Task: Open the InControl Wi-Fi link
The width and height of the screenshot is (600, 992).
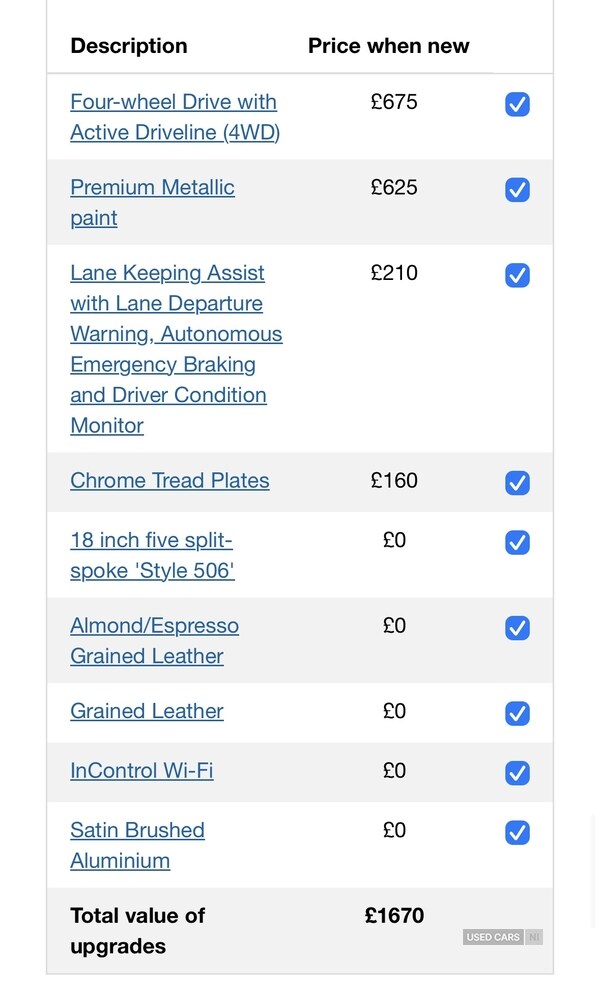Action: coord(141,771)
